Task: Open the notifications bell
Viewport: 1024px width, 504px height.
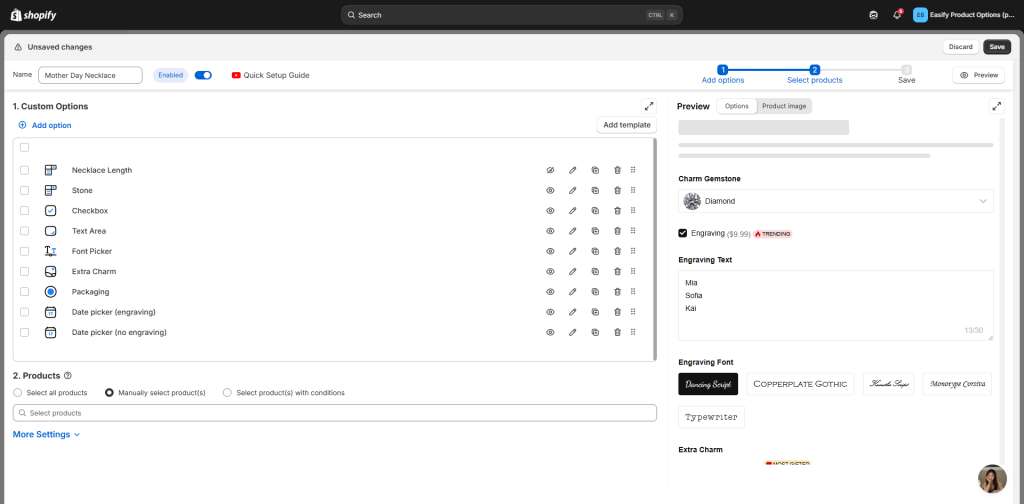Action: (x=897, y=15)
